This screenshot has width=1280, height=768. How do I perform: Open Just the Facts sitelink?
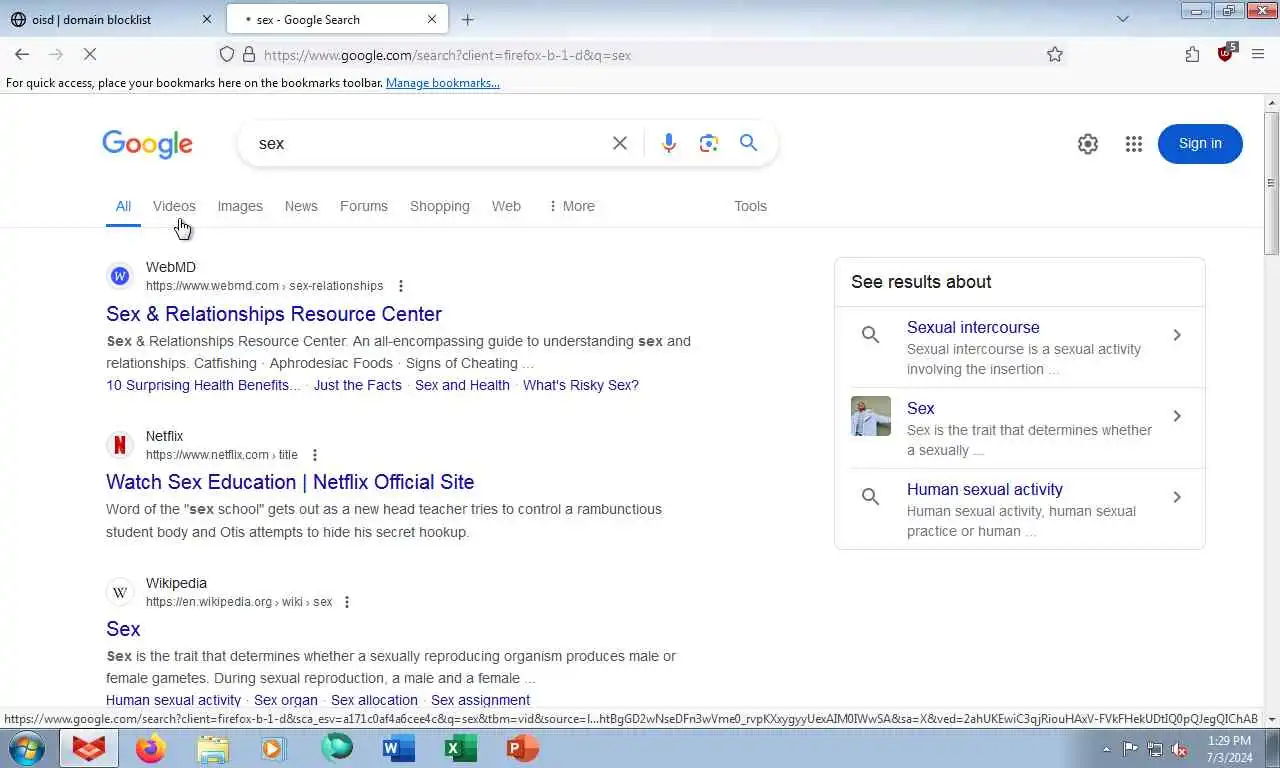tap(358, 385)
